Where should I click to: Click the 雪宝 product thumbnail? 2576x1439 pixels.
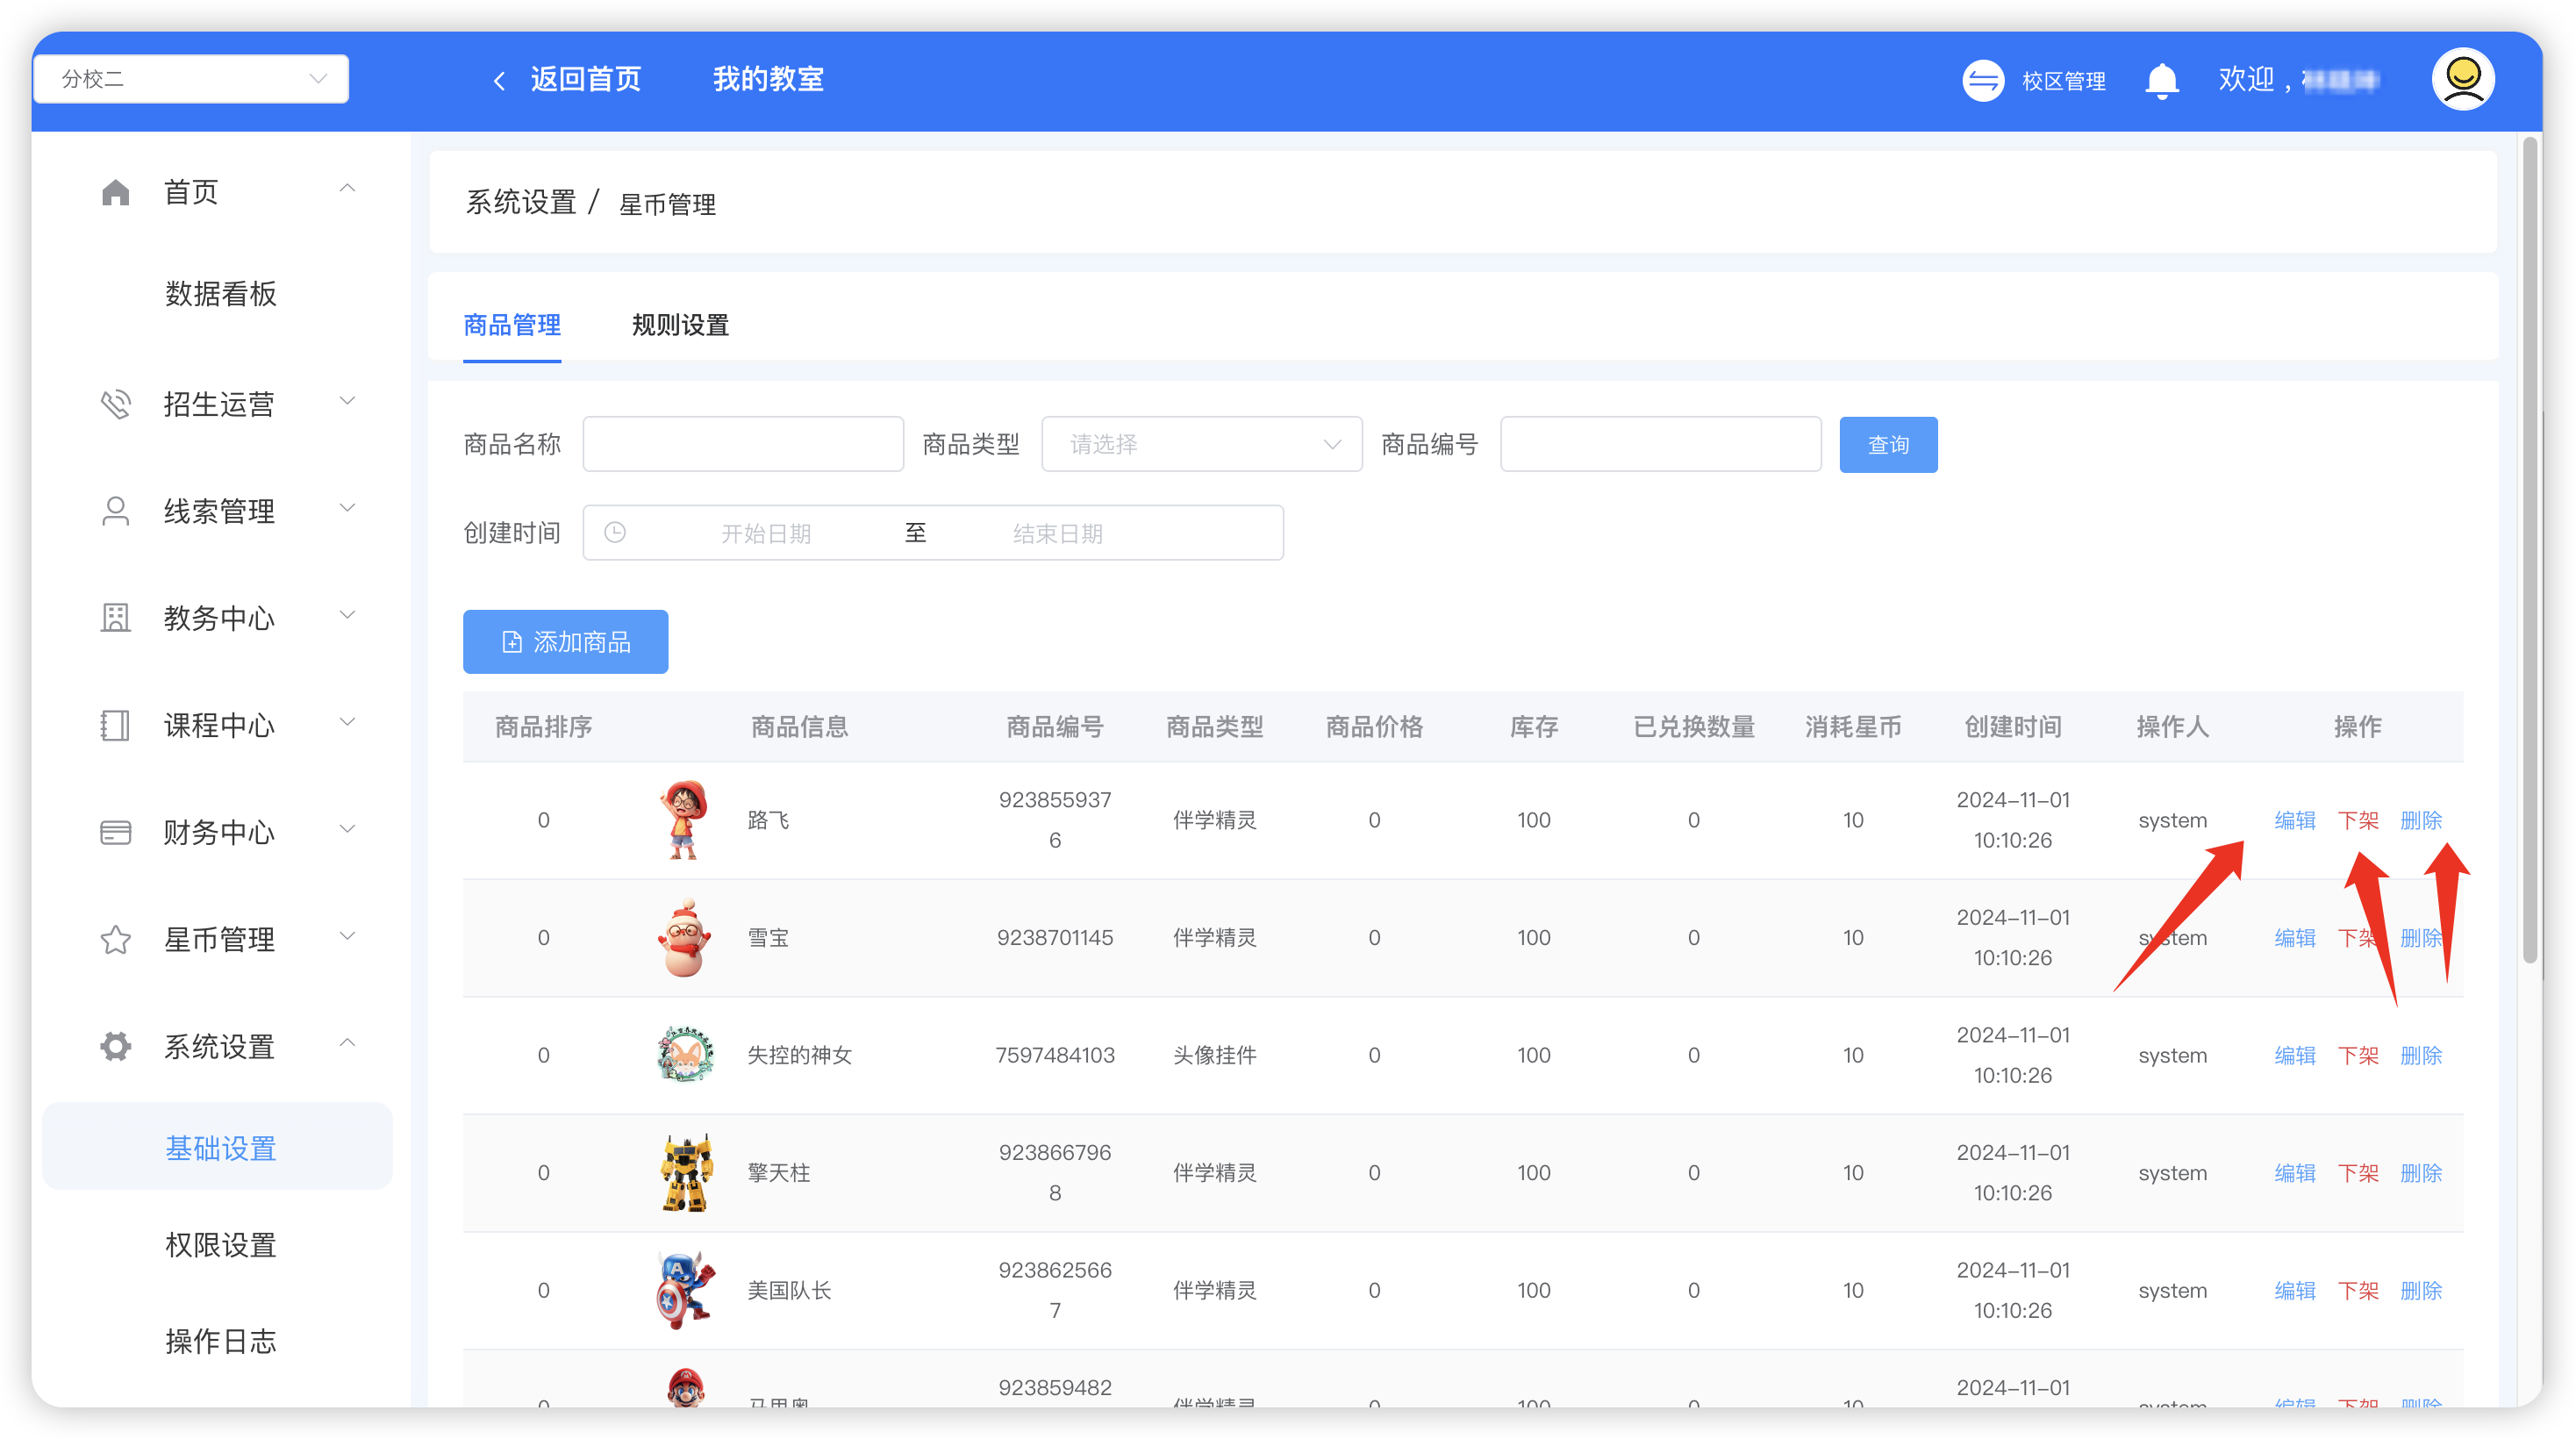685,938
